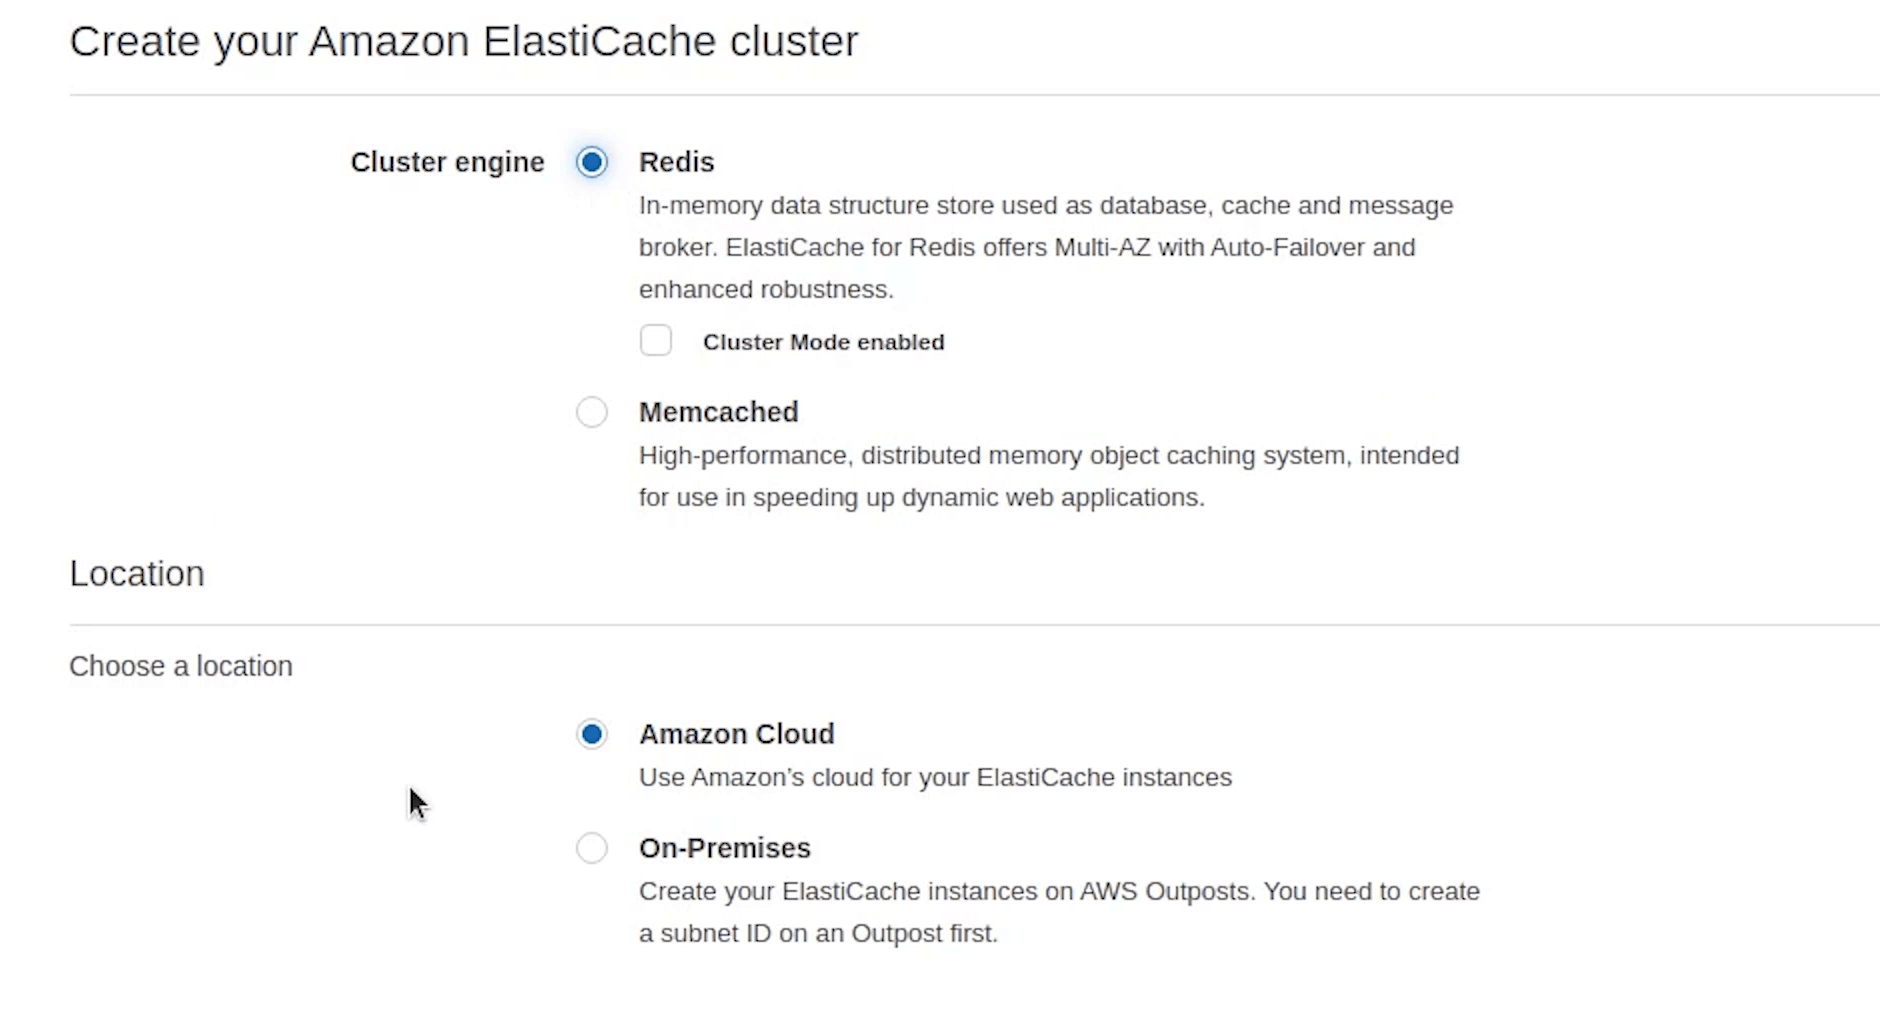Enable the Cluster Mode checkbox

coord(656,341)
